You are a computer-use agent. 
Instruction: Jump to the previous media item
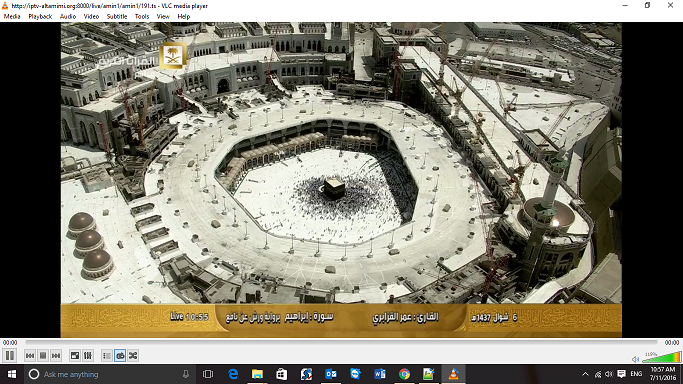(x=30, y=356)
